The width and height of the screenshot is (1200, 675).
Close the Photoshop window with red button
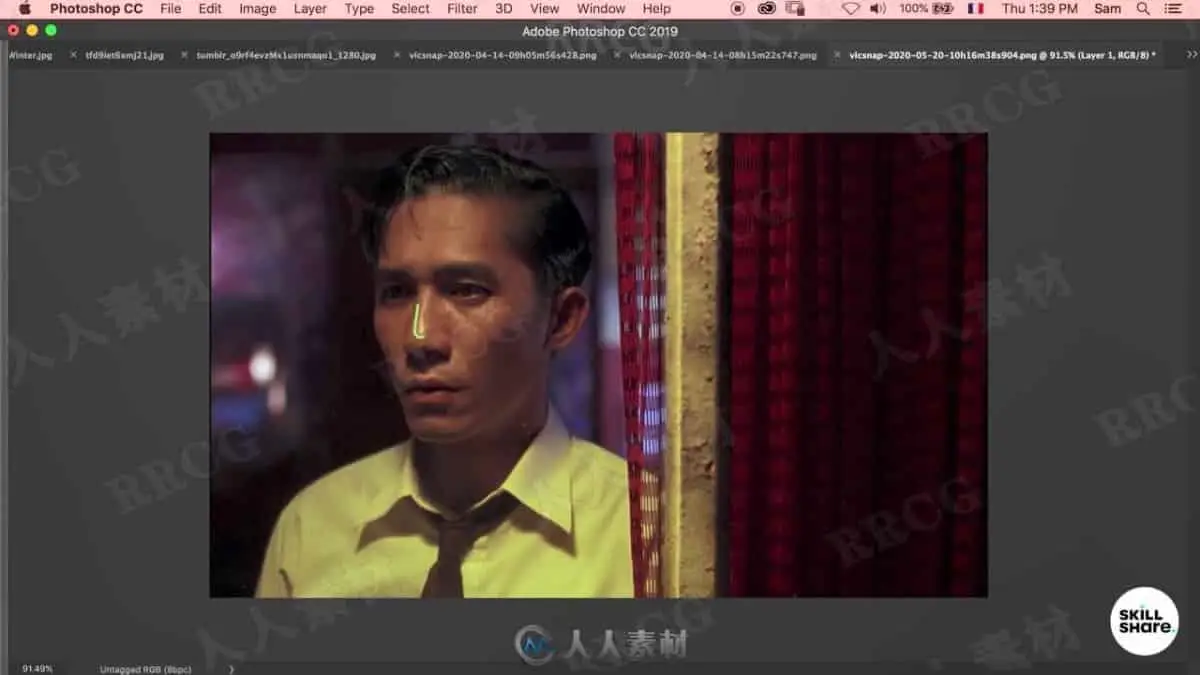click(13, 31)
